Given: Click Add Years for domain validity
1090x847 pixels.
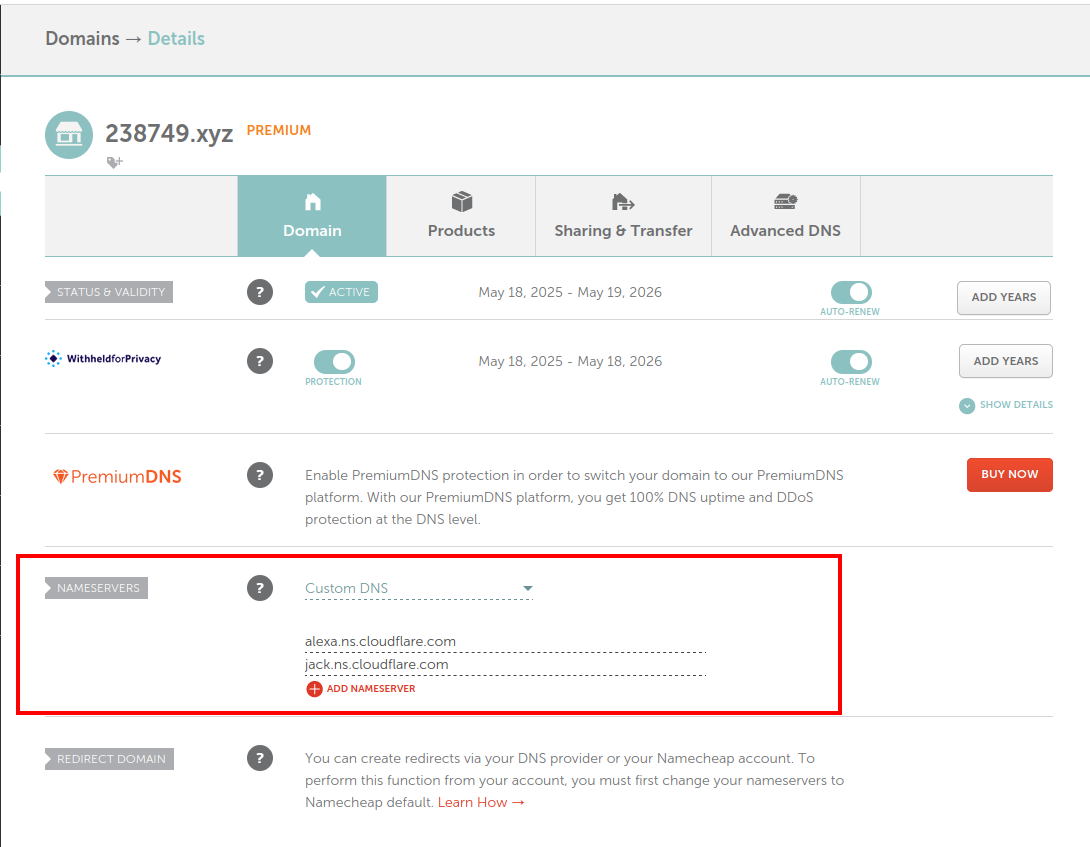Looking at the screenshot, I should click(x=1004, y=298).
